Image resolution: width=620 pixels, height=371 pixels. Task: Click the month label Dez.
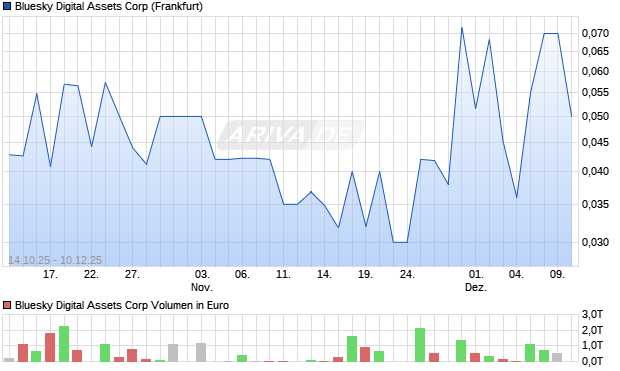tap(476, 287)
